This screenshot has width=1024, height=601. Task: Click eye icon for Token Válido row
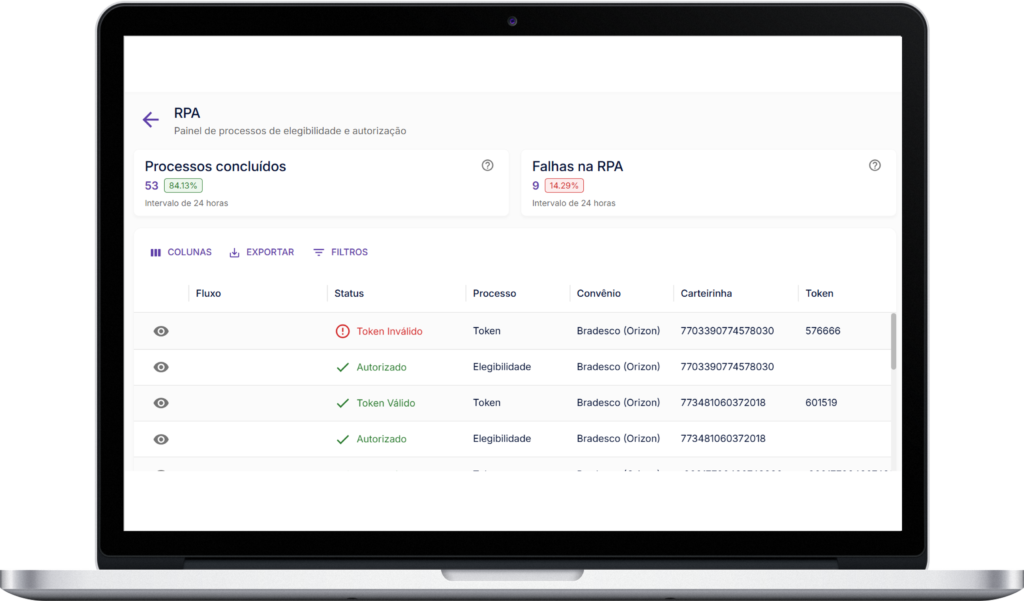[x=161, y=403]
